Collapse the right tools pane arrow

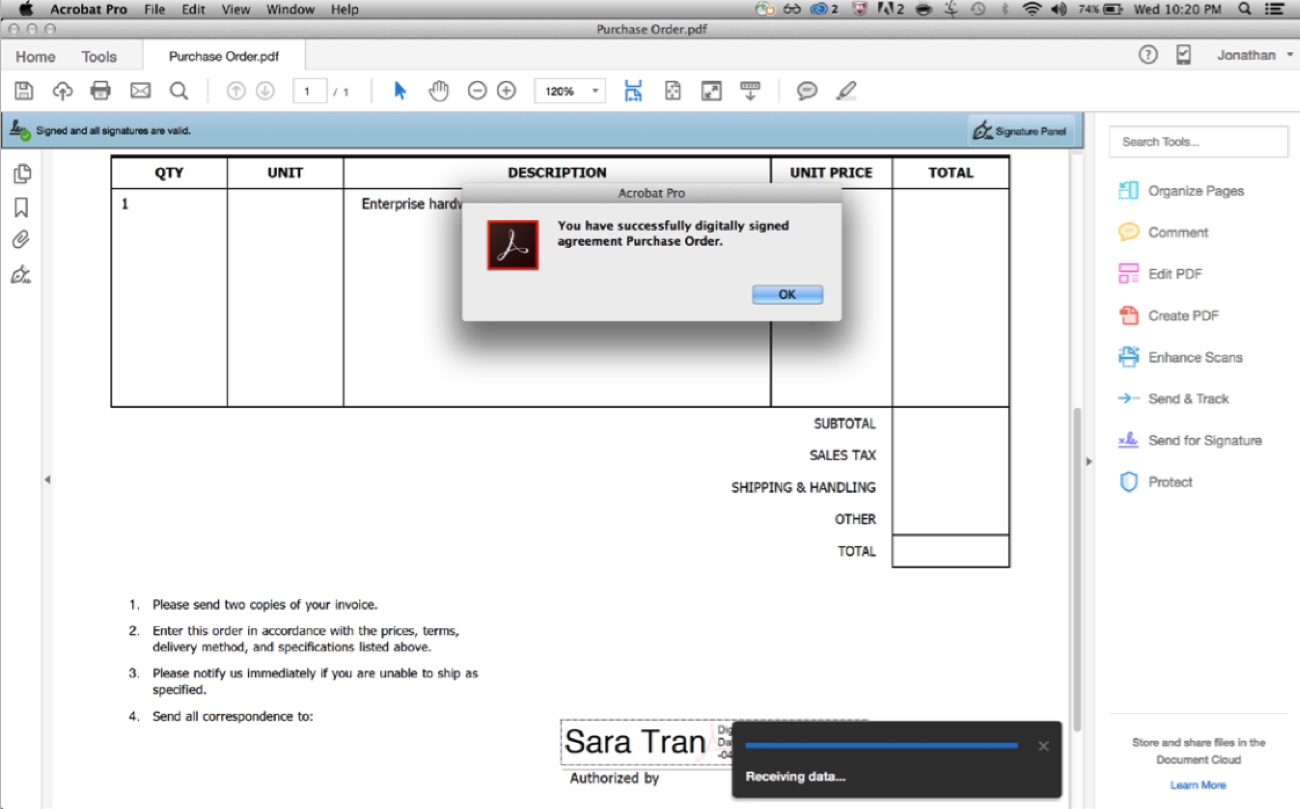1089,461
